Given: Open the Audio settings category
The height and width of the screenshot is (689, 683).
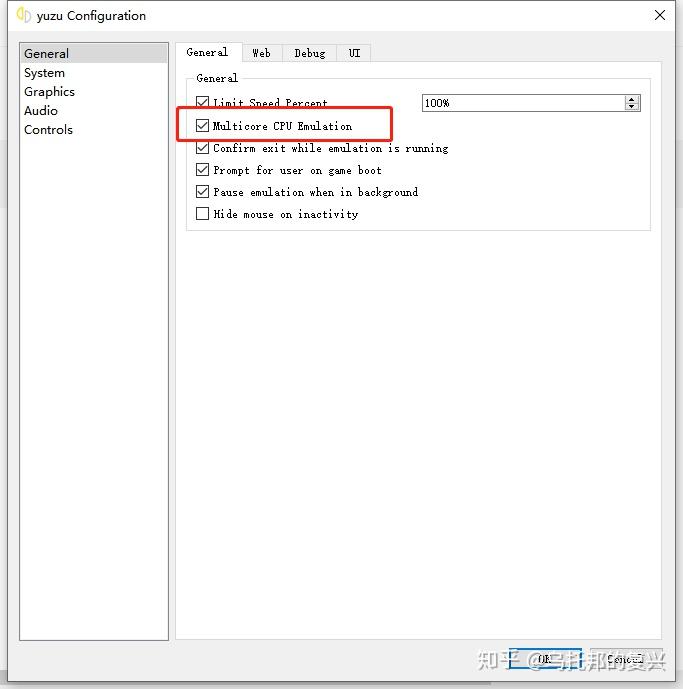Looking at the screenshot, I should 94,111.
